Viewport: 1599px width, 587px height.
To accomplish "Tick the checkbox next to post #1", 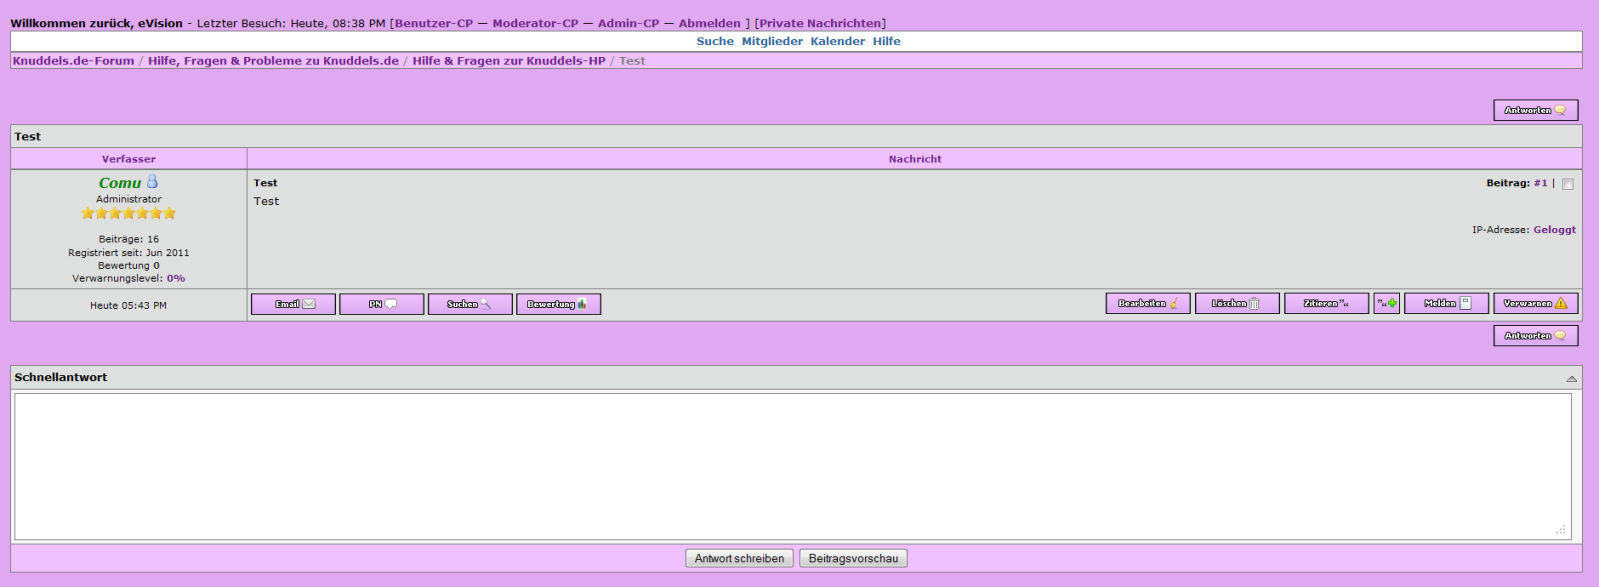I will [1567, 184].
